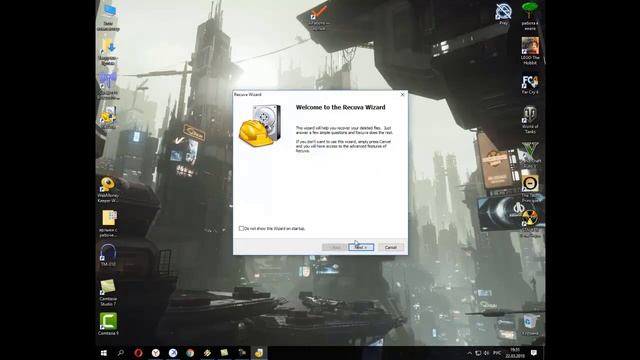The width and height of the screenshot is (640, 360).
Task: Open Opera from the taskbar
Action: (x=138, y=353)
